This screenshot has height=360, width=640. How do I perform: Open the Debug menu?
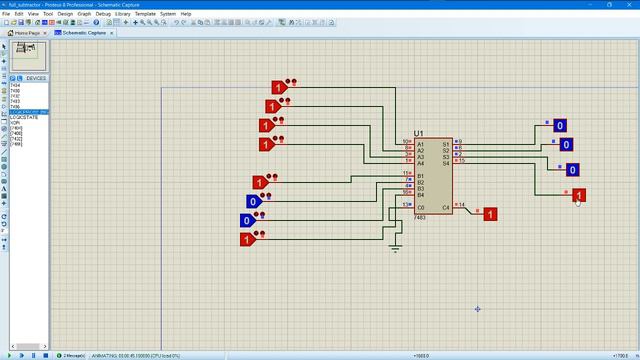[103, 13]
